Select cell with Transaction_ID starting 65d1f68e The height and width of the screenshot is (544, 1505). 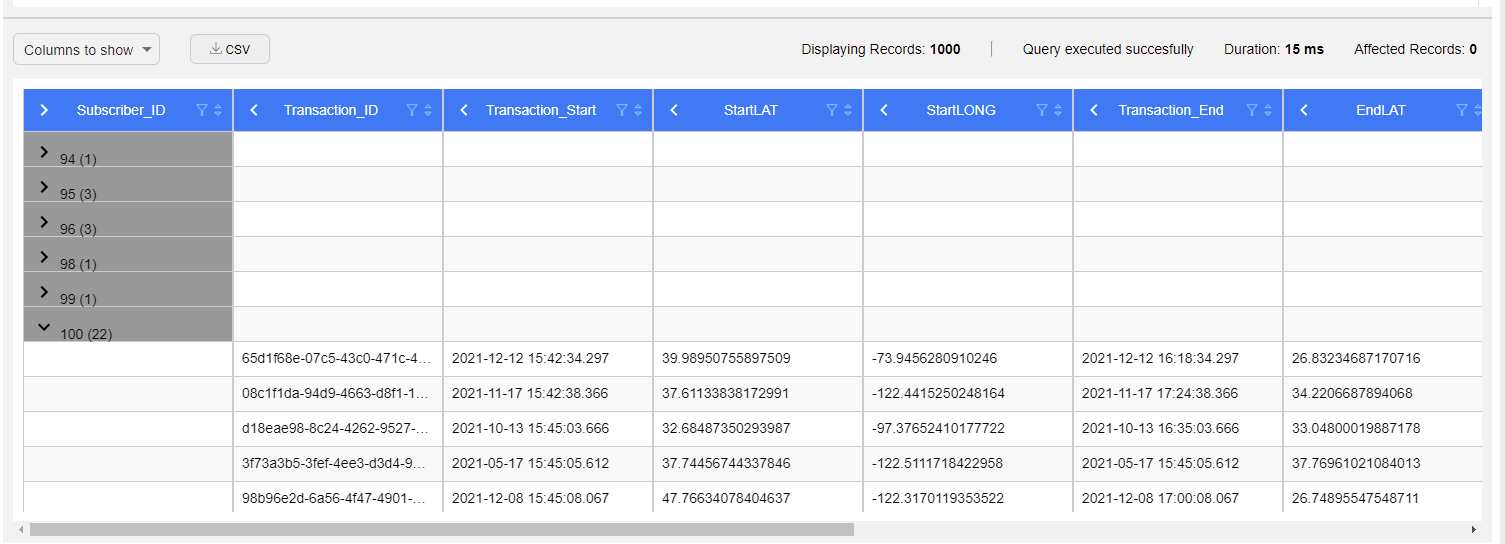click(337, 358)
